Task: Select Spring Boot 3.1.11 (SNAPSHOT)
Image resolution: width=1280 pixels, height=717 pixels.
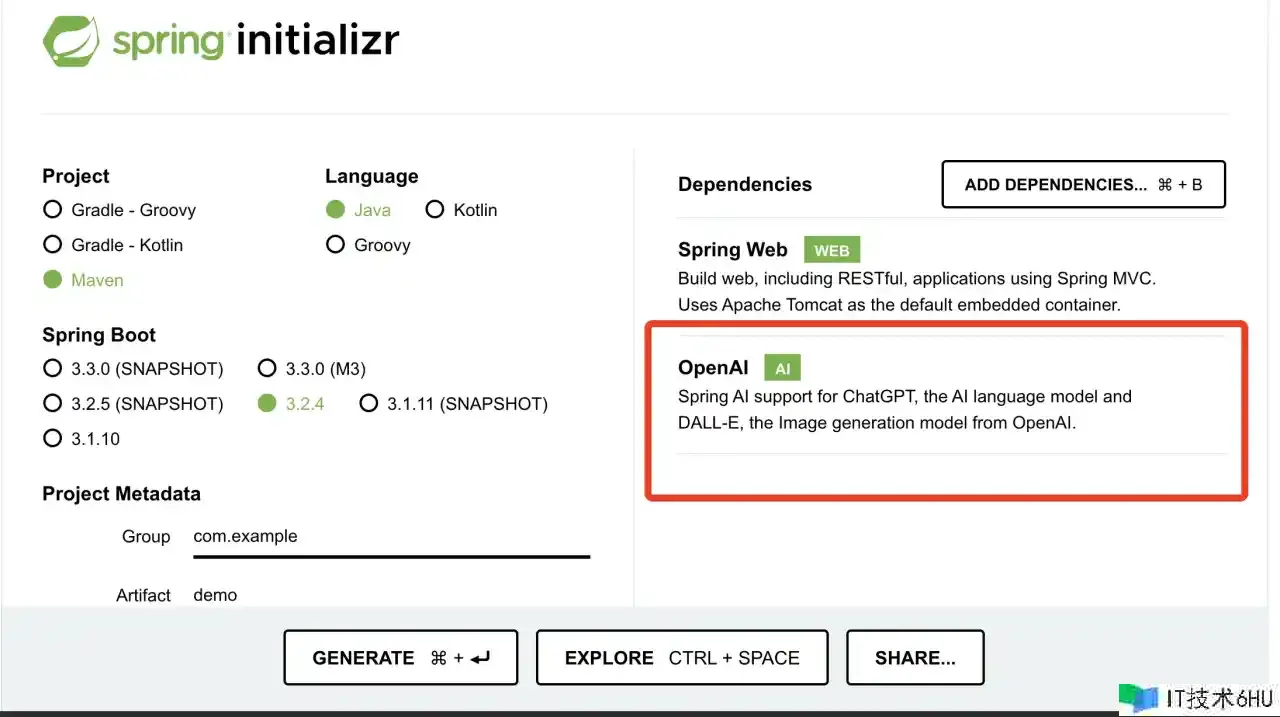Action: coord(454,404)
